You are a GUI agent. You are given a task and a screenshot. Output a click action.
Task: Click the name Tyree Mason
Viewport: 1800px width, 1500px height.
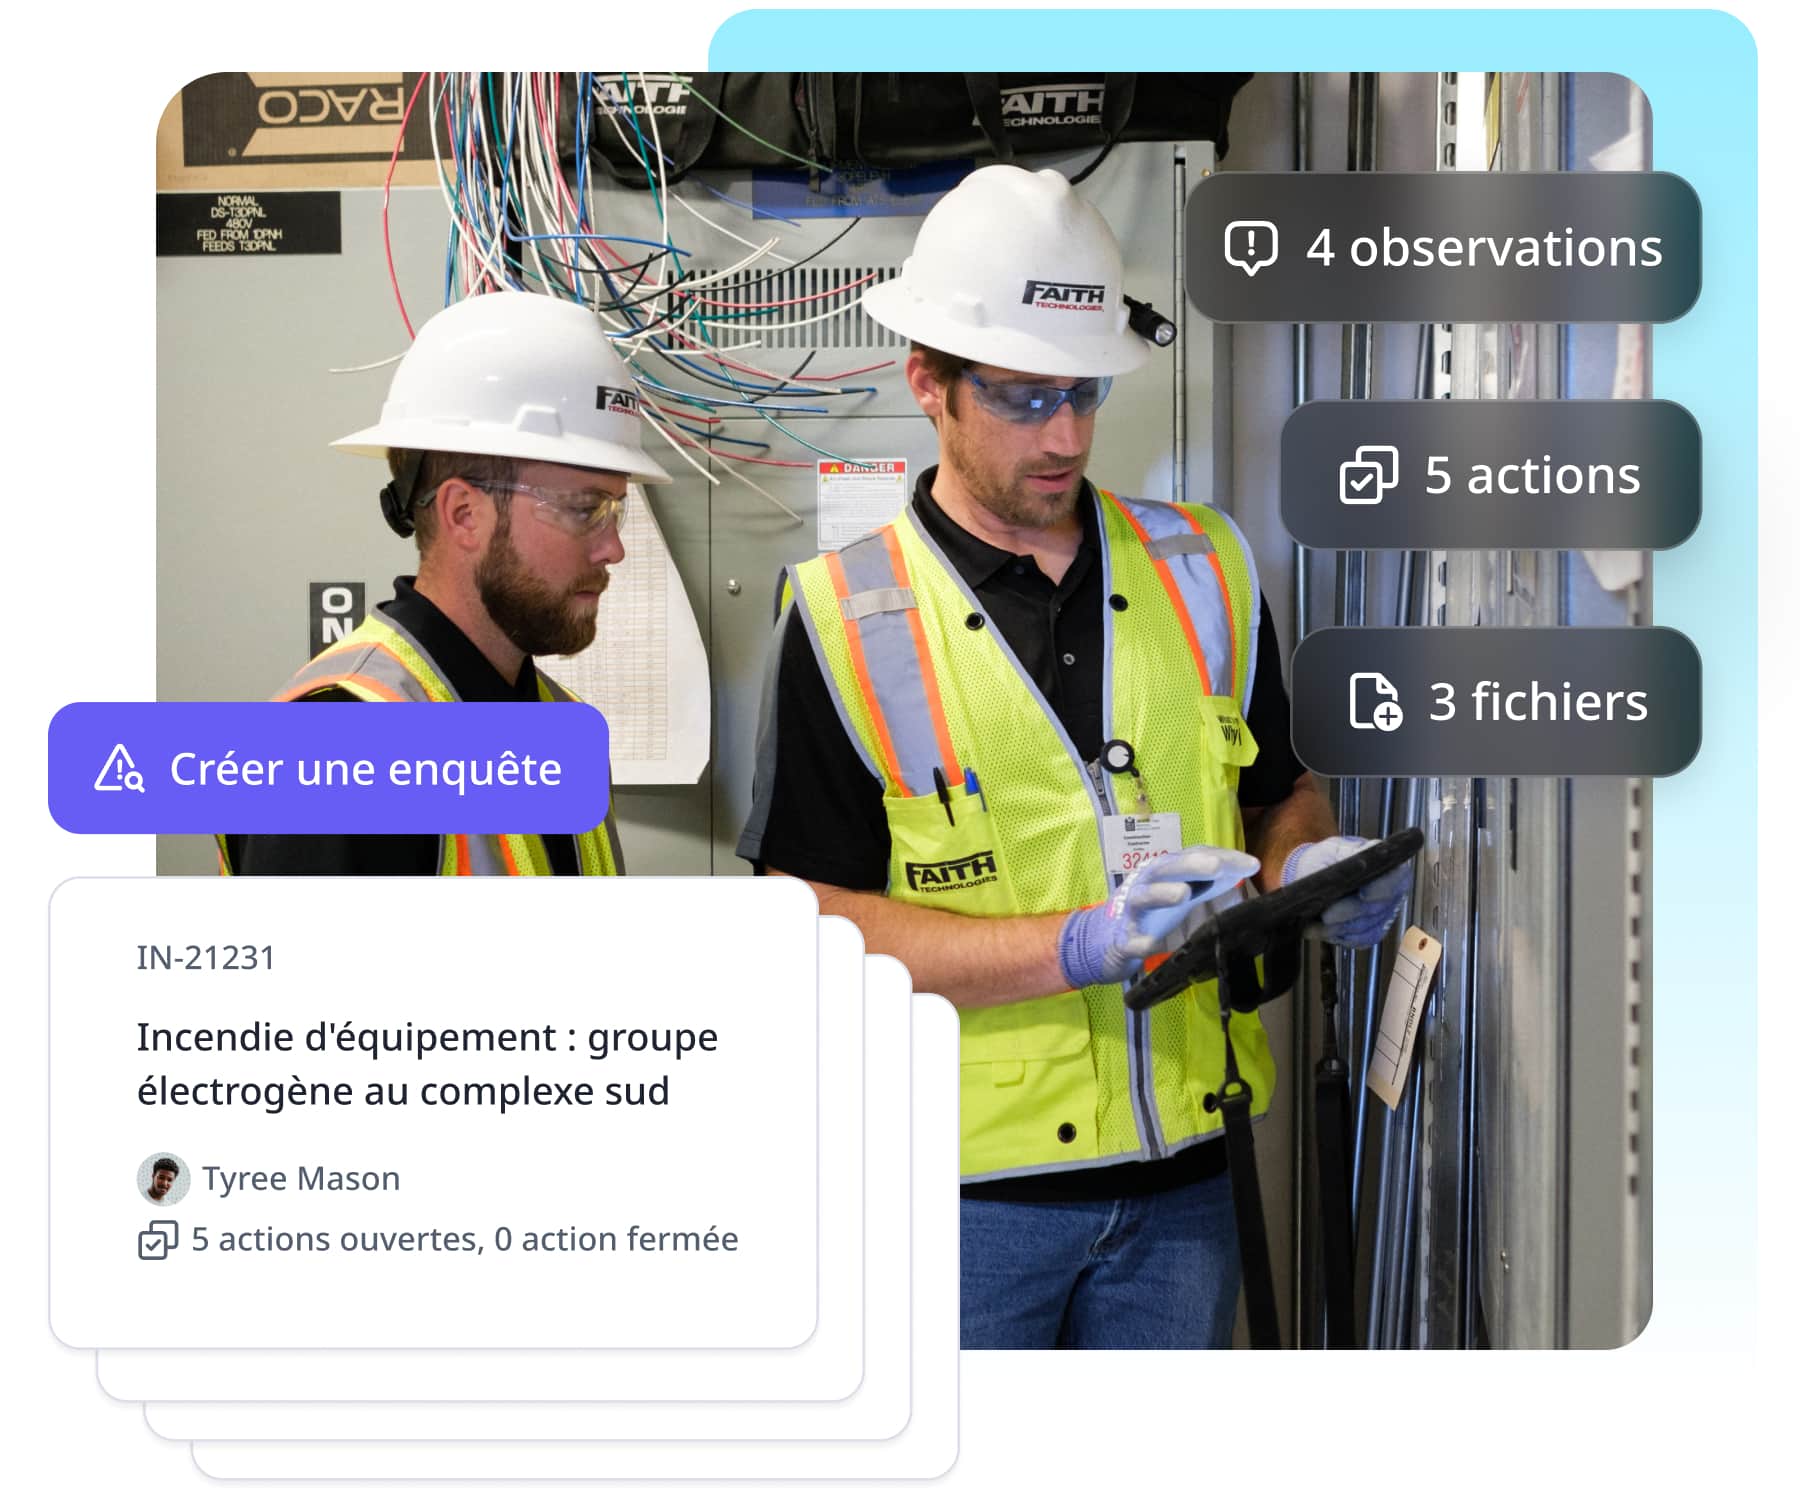tap(301, 1179)
